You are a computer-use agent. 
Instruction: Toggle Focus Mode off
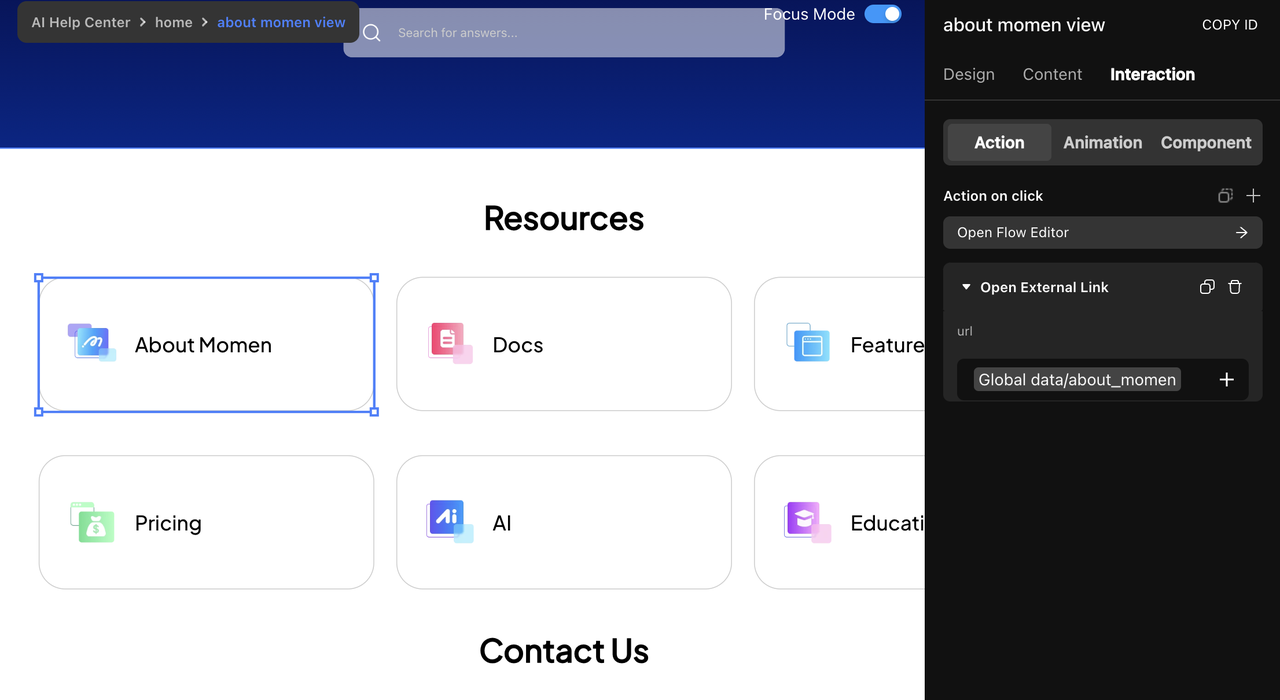(883, 14)
